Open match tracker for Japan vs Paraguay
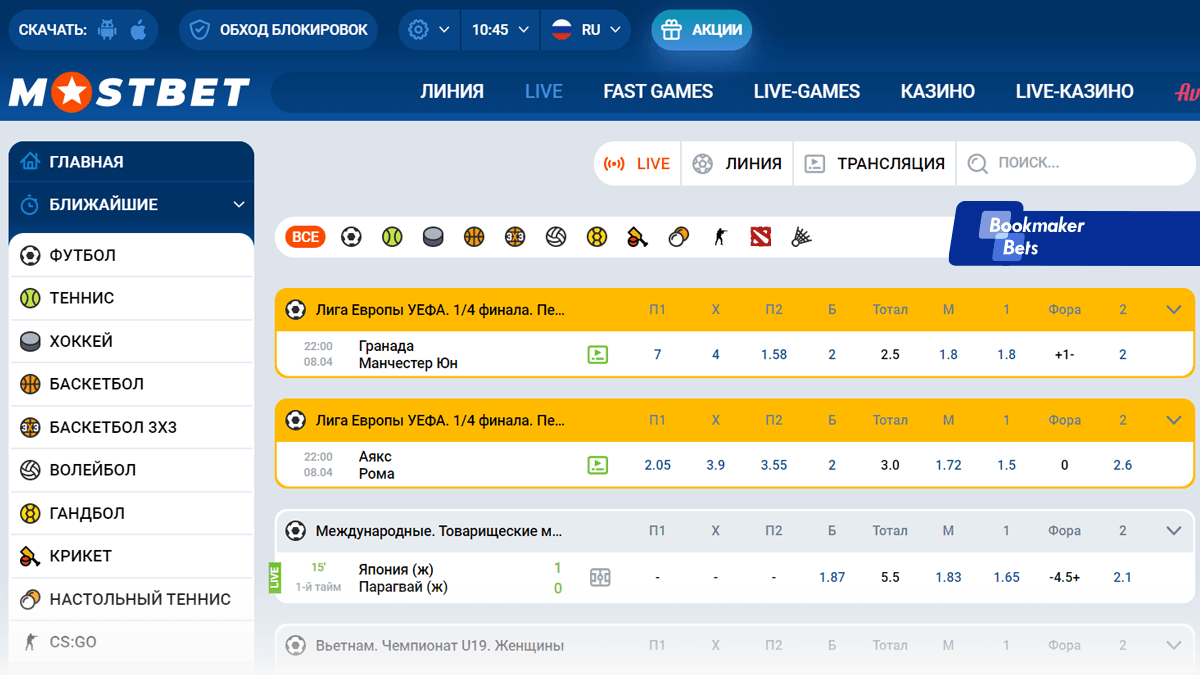This screenshot has width=1200, height=675. coord(600,577)
